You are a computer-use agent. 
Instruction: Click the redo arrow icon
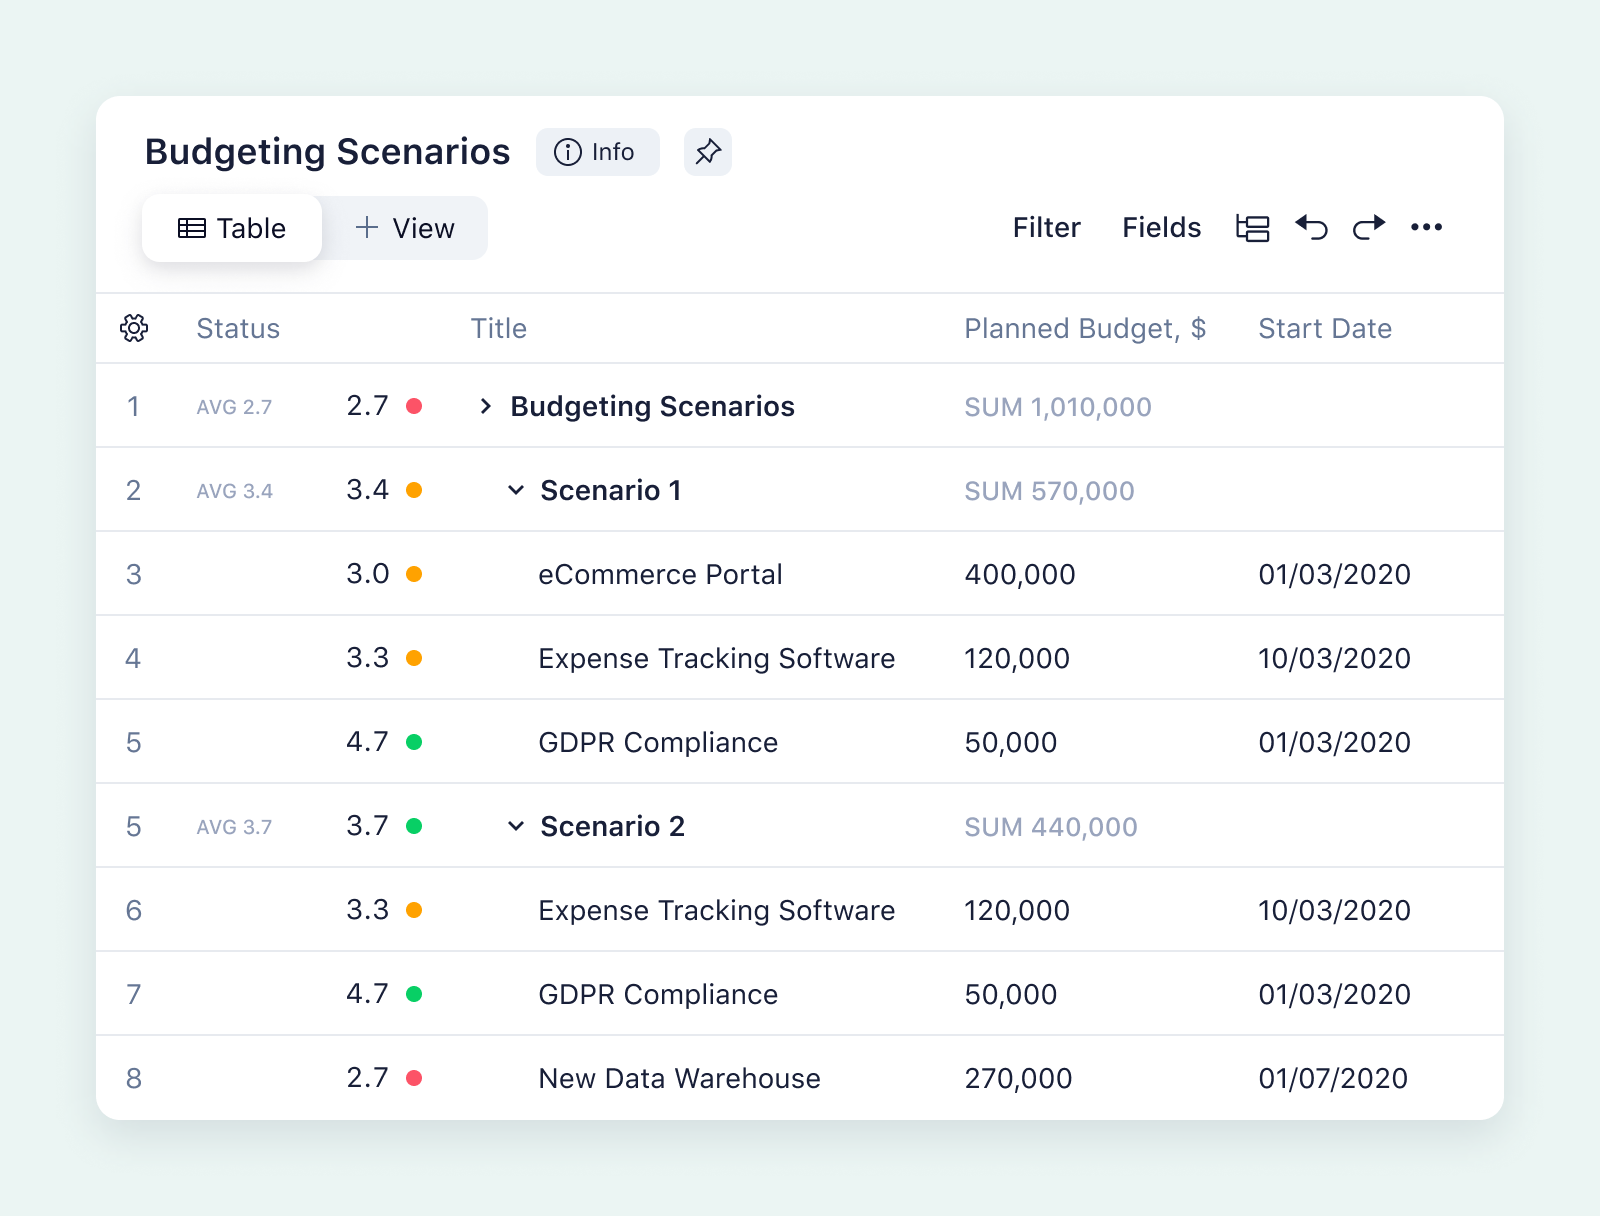[x=1369, y=228]
